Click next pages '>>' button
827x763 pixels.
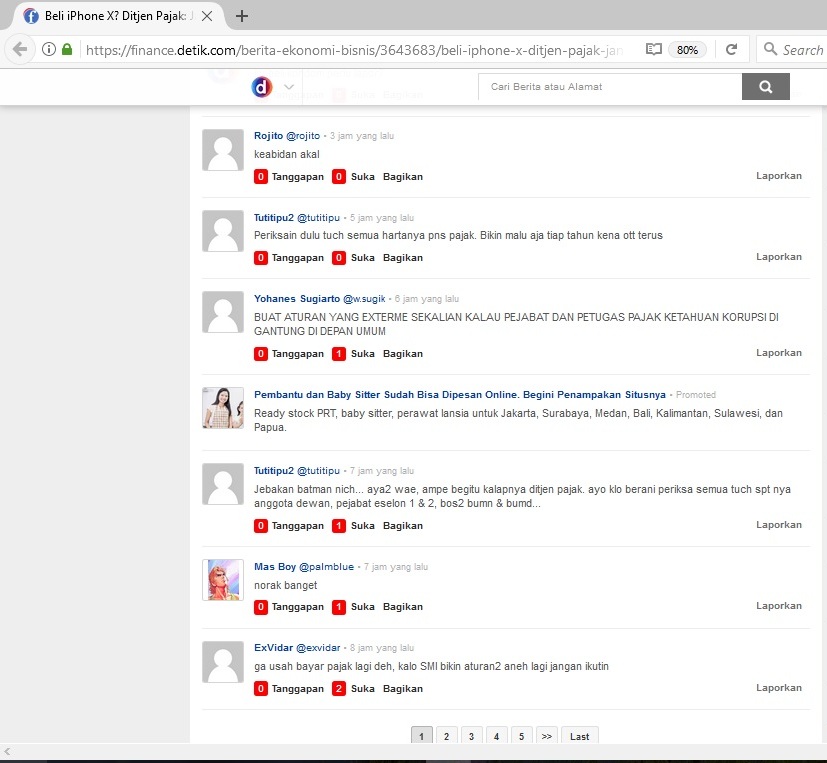pyautogui.click(x=546, y=736)
